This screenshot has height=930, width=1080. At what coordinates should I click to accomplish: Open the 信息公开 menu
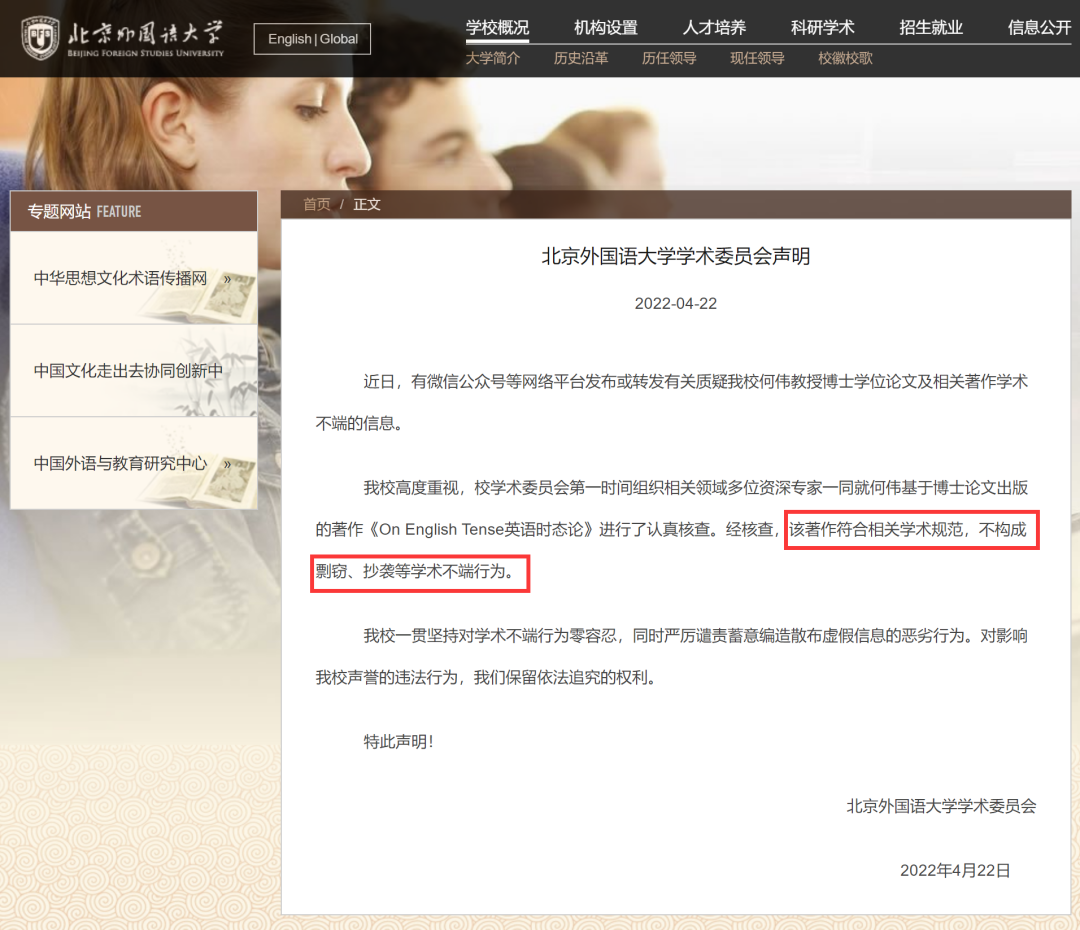[1039, 28]
